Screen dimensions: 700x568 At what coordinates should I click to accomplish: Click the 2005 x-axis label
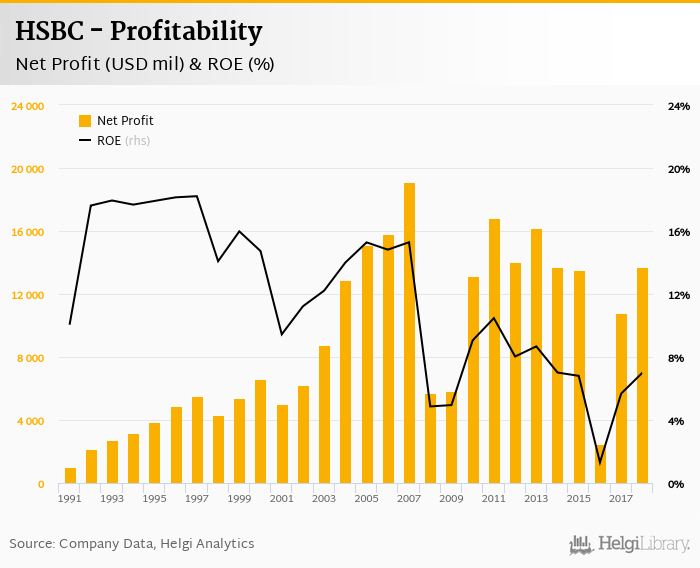click(367, 498)
